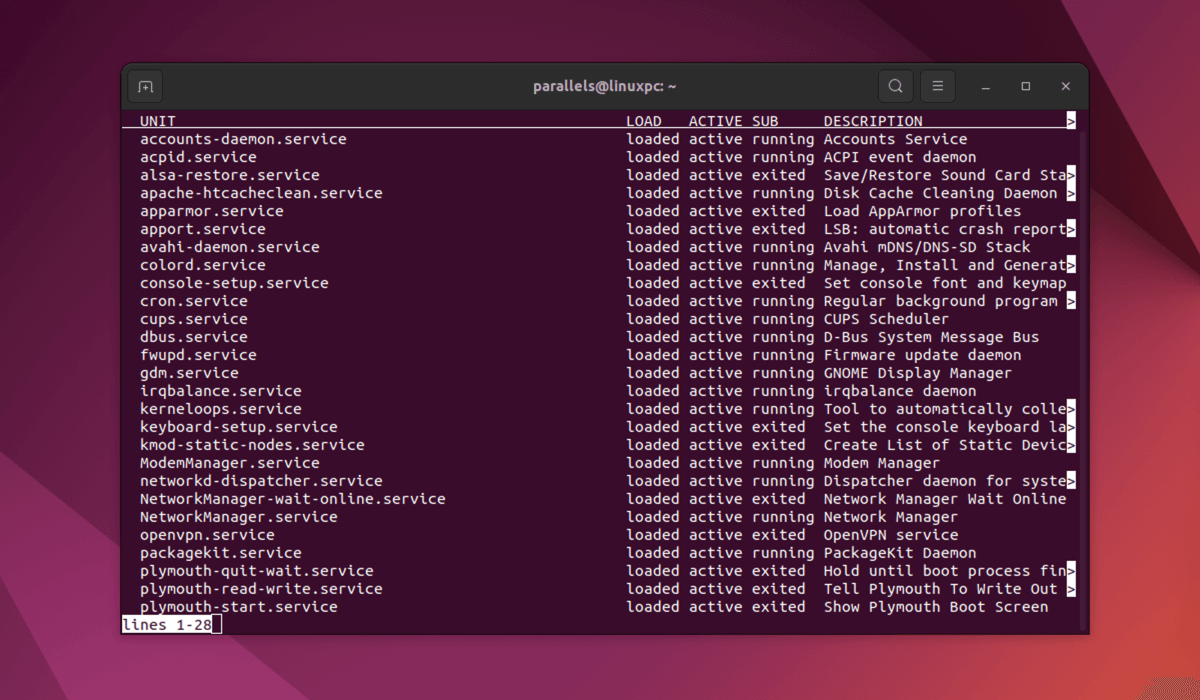Click PackageKit Daemon description text

pyautogui.click(x=900, y=553)
